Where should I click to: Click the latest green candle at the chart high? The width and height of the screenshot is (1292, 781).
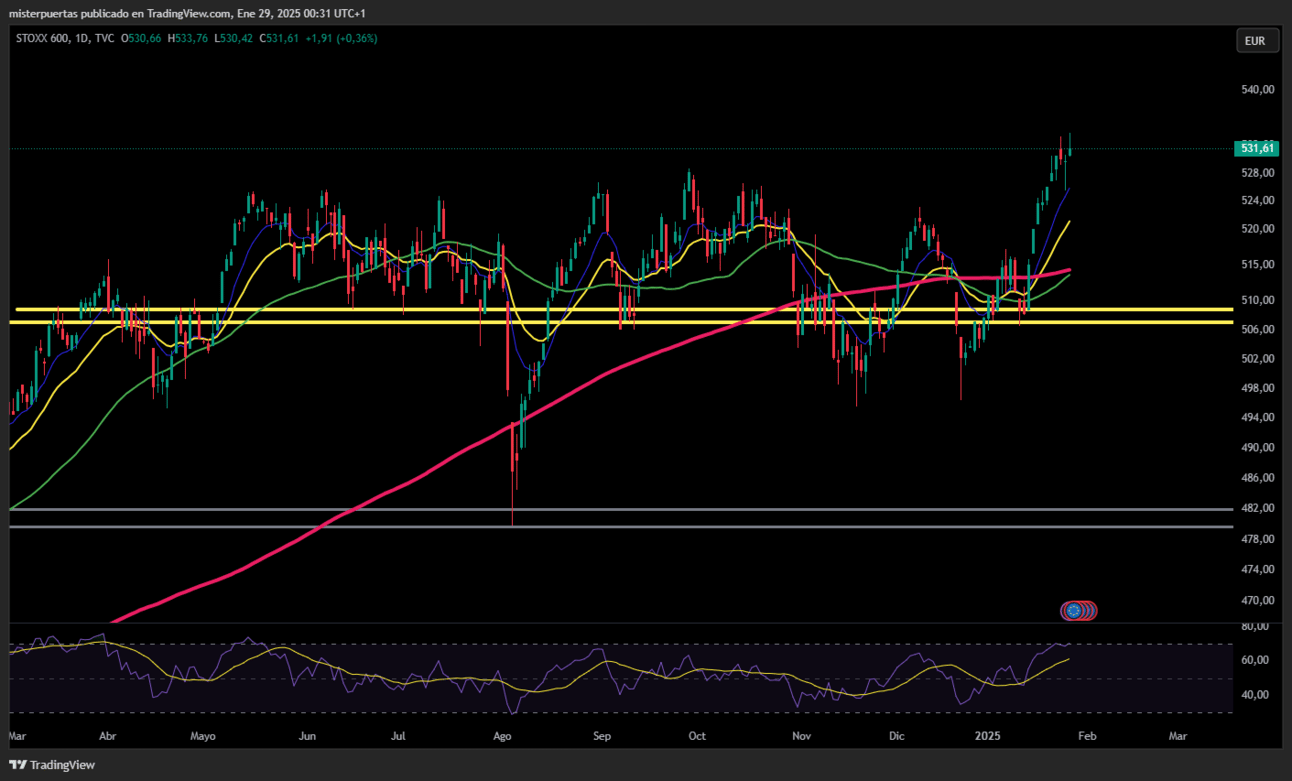coord(1070,146)
